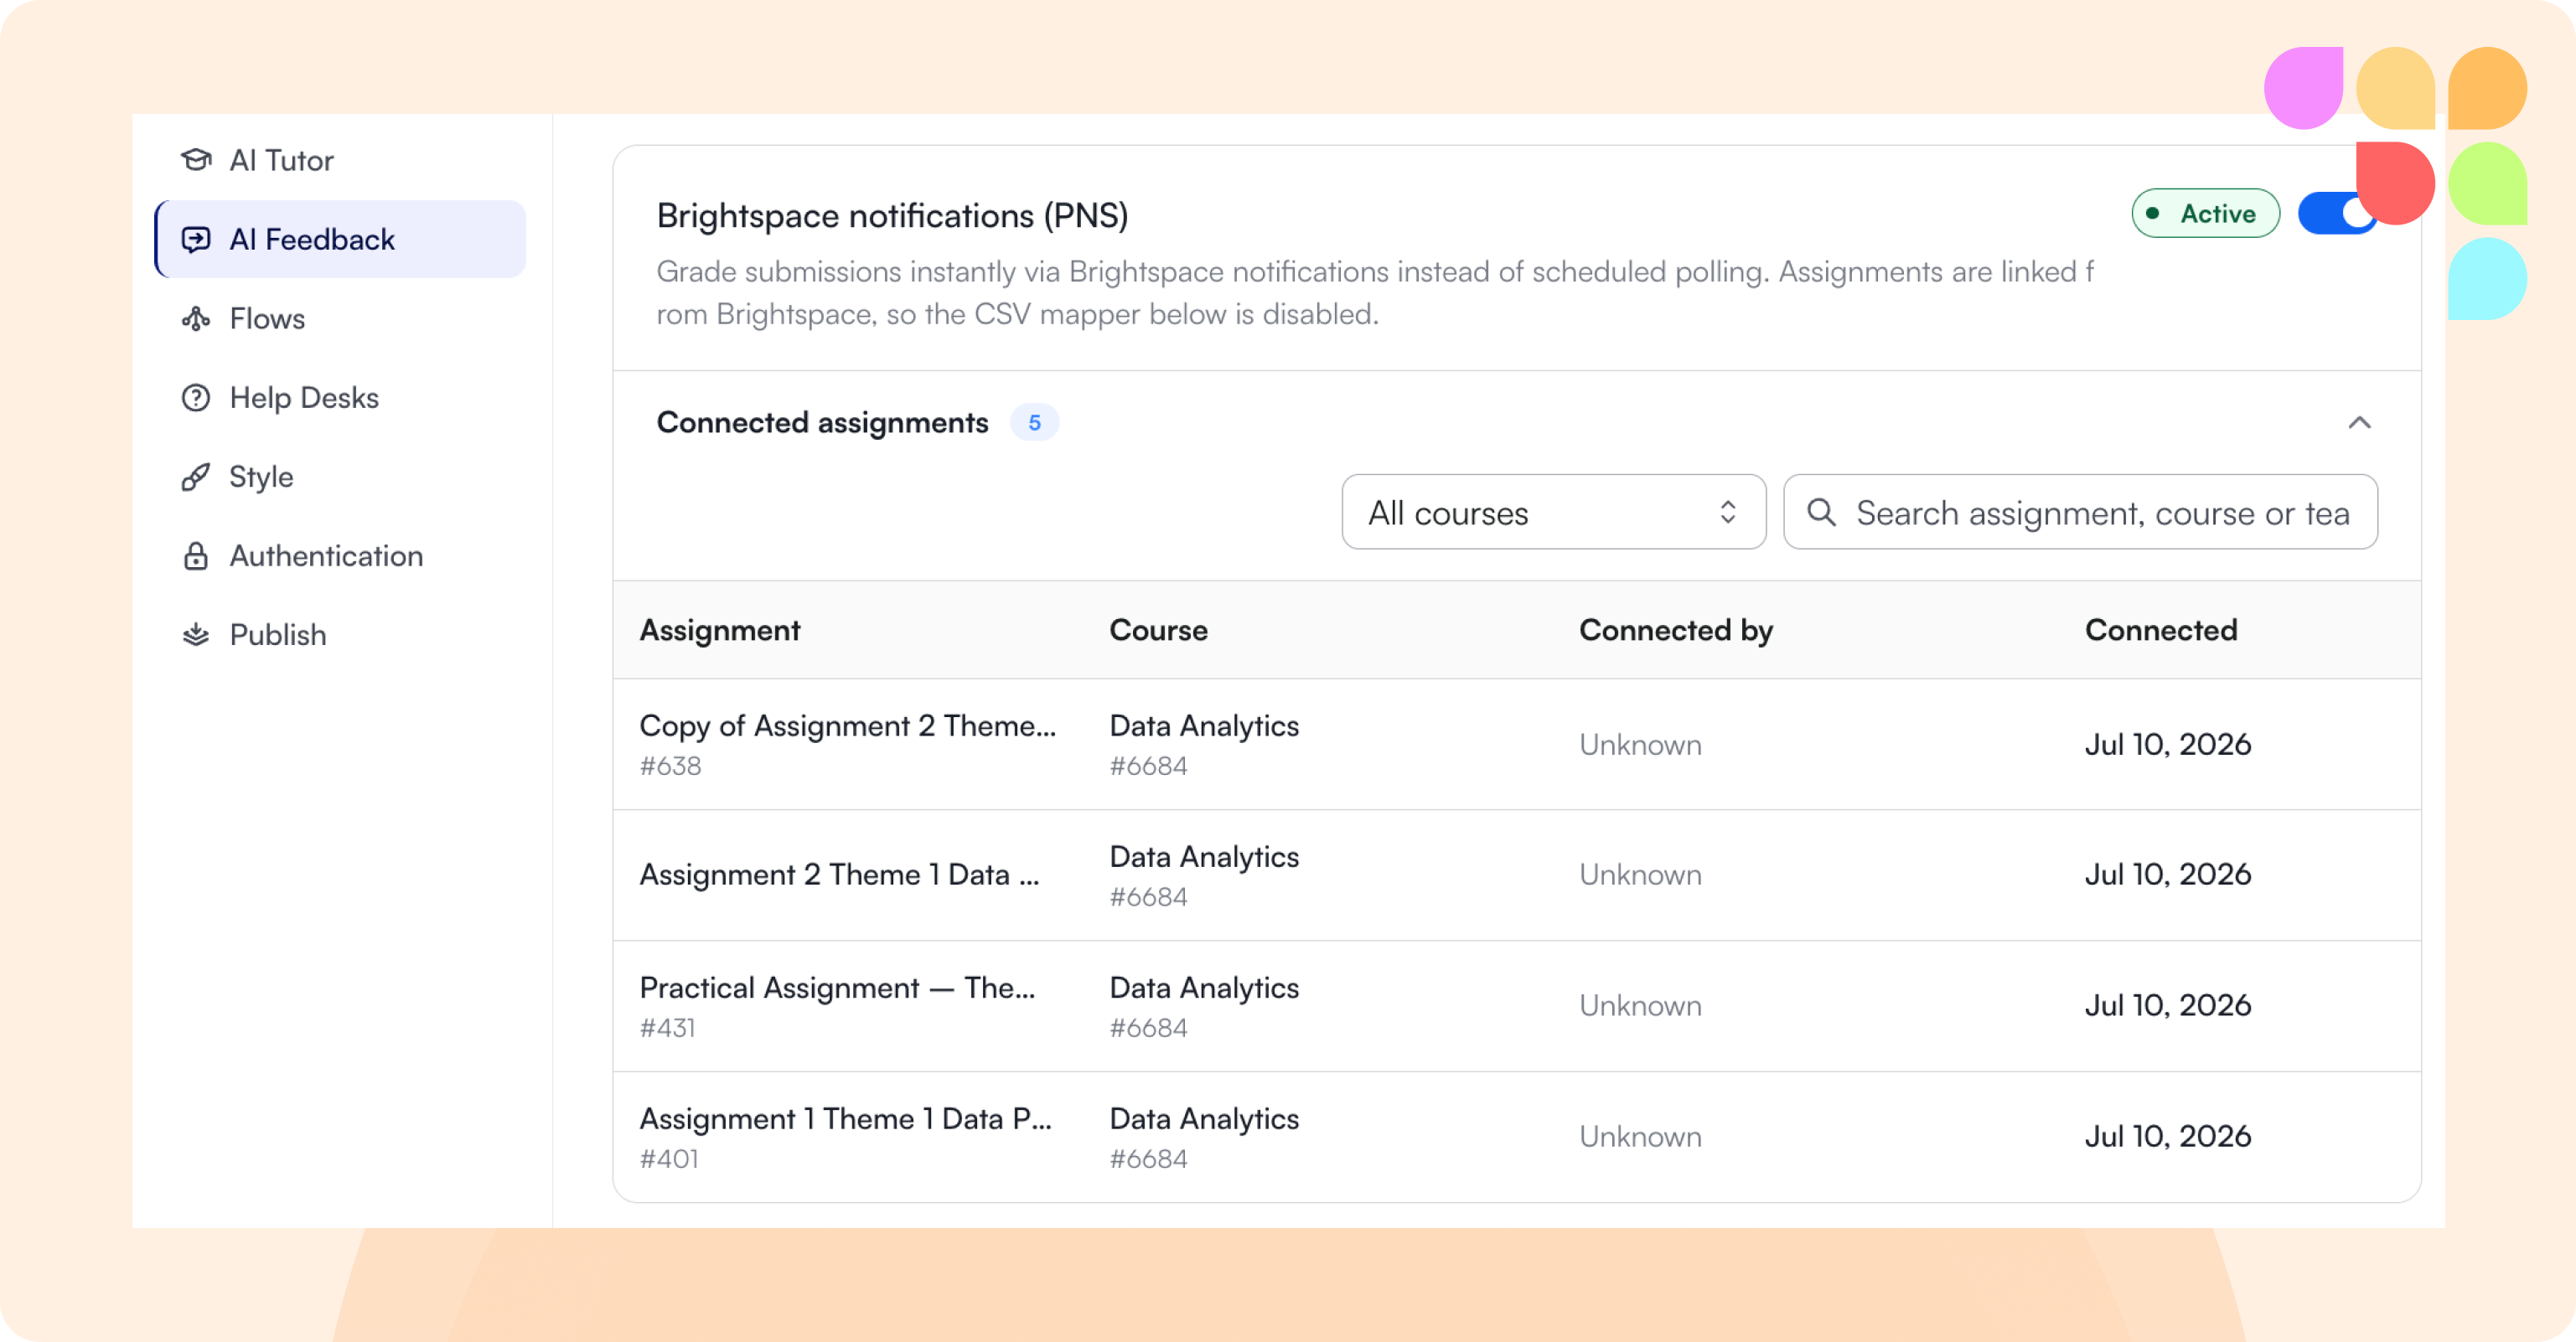
Task: Focus the search assignment input field
Action: click(x=2080, y=512)
